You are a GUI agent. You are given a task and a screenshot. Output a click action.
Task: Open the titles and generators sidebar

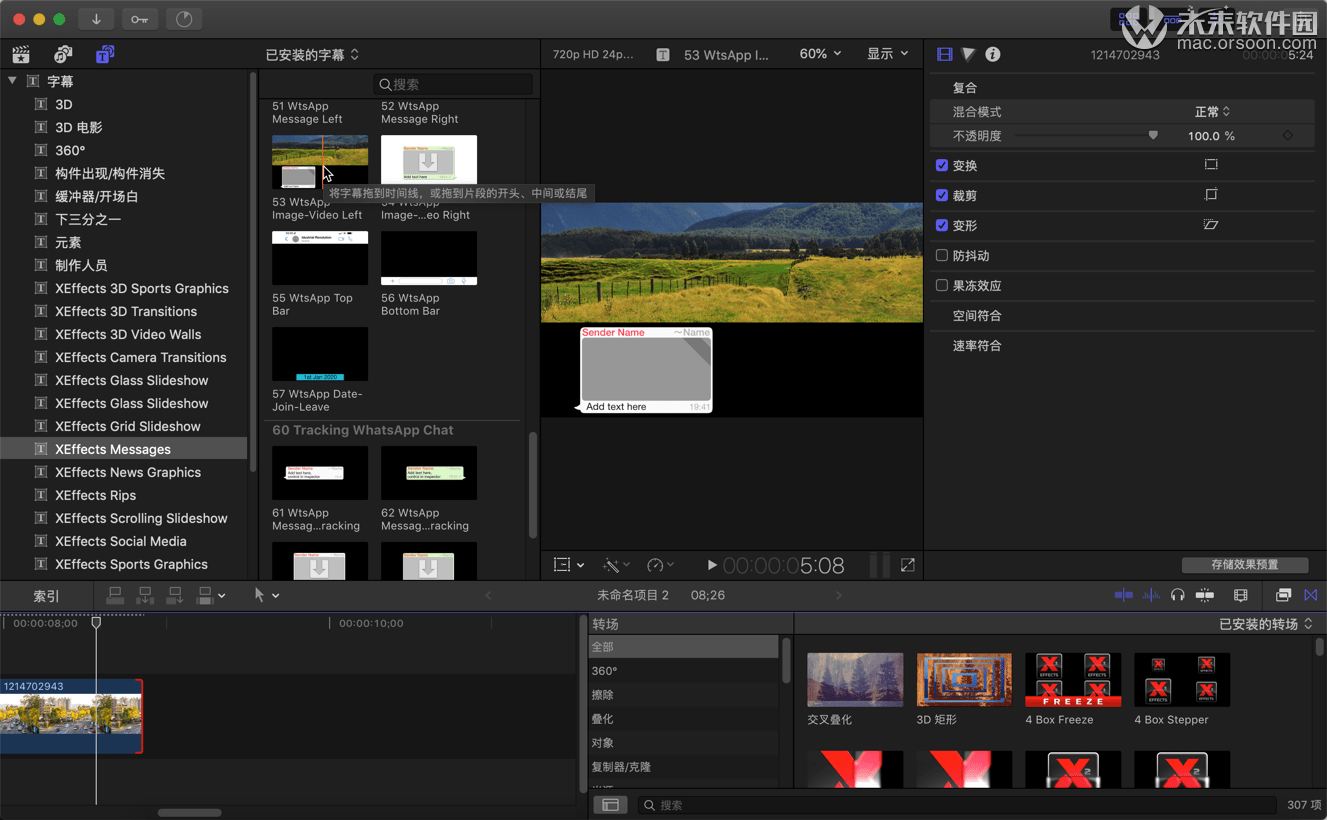(x=104, y=55)
